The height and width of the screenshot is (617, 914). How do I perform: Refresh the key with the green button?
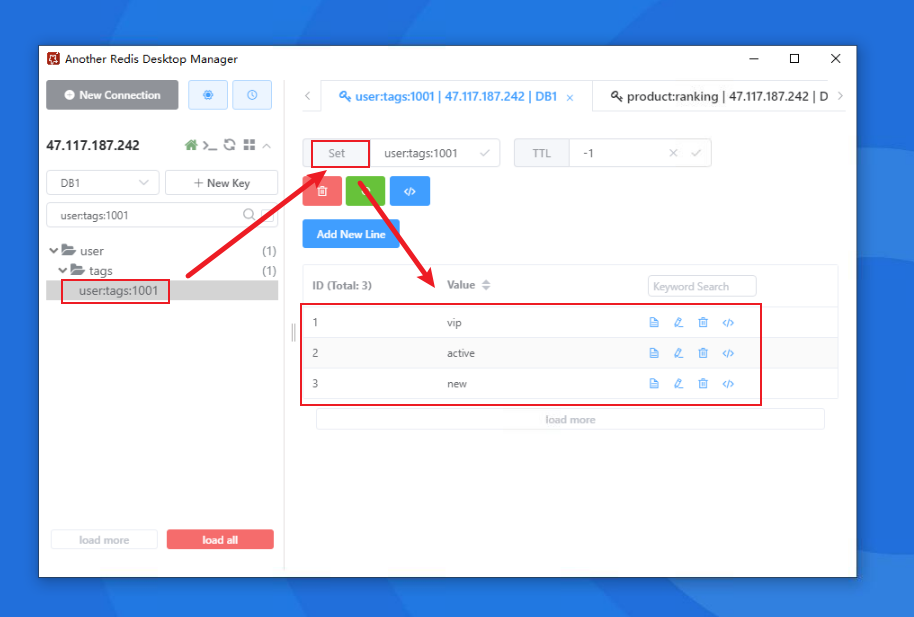(365, 191)
